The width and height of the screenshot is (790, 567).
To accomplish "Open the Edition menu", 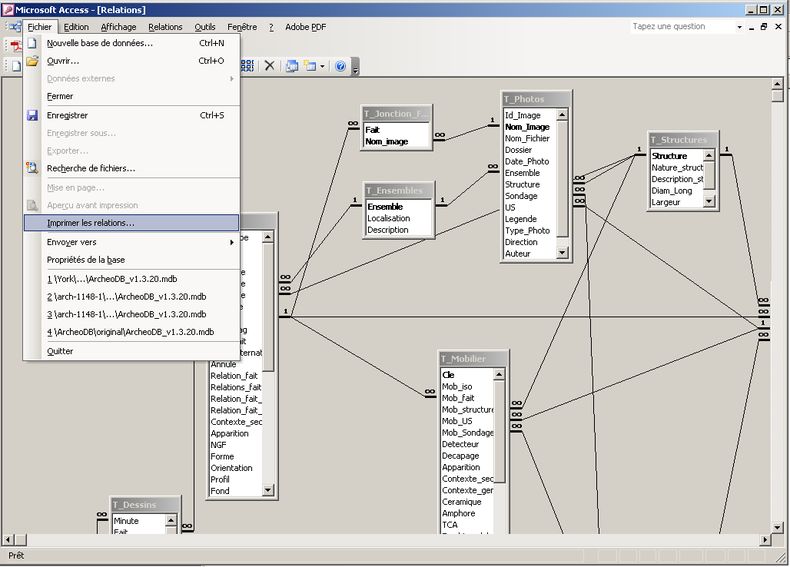I will [x=76, y=27].
